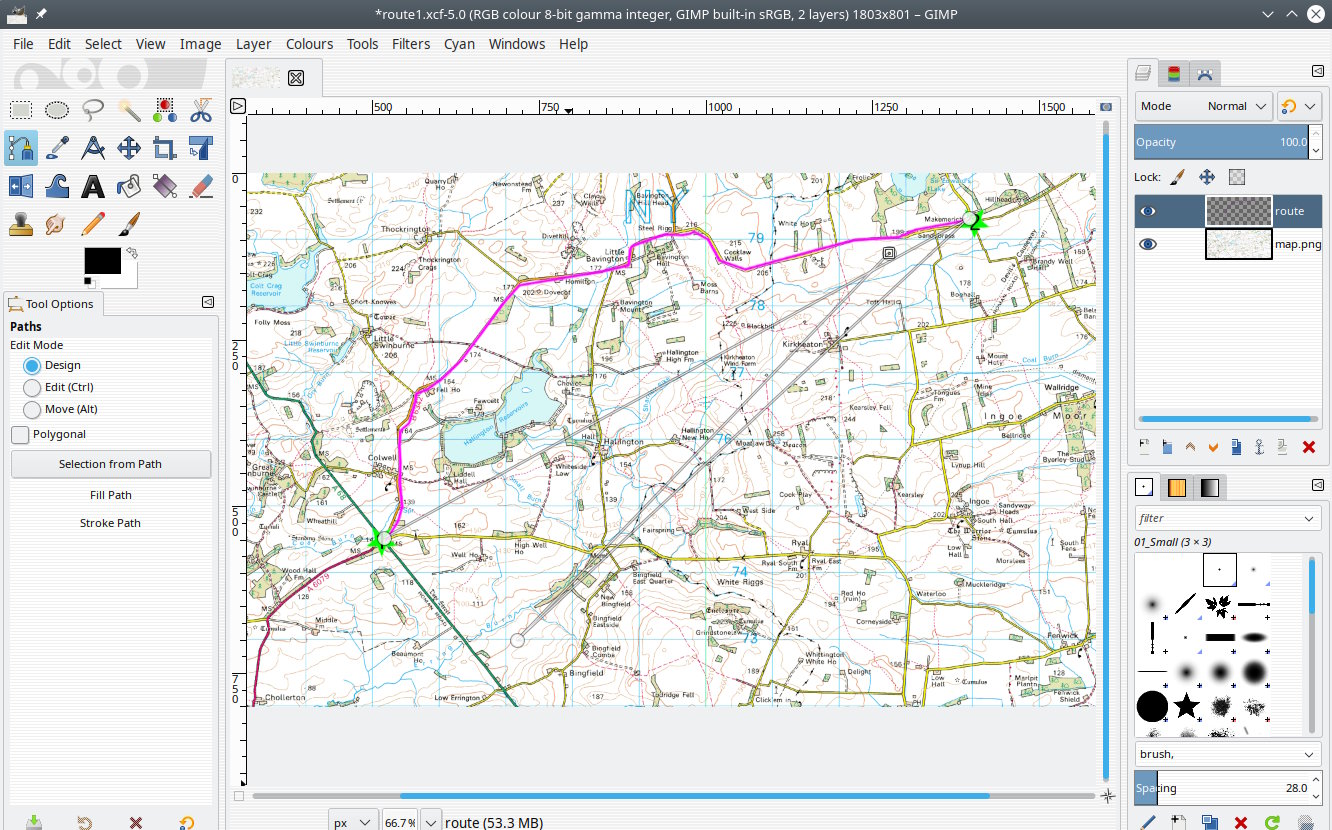Select the Colour Picker eyedropper tool
The height and width of the screenshot is (830, 1332).
(x=57, y=148)
